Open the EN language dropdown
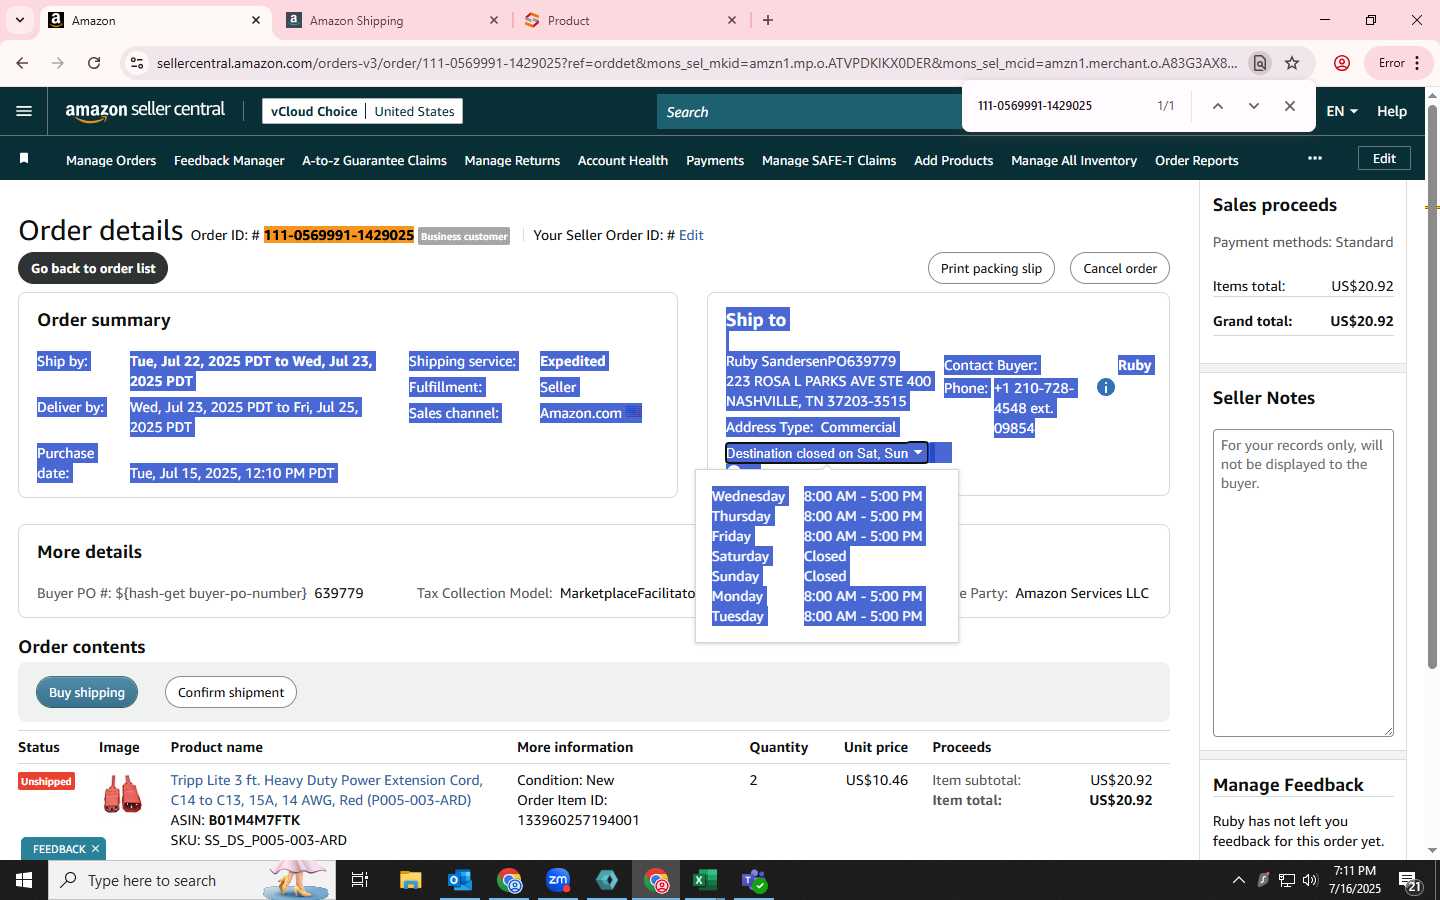The height and width of the screenshot is (900, 1440). point(1342,111)
